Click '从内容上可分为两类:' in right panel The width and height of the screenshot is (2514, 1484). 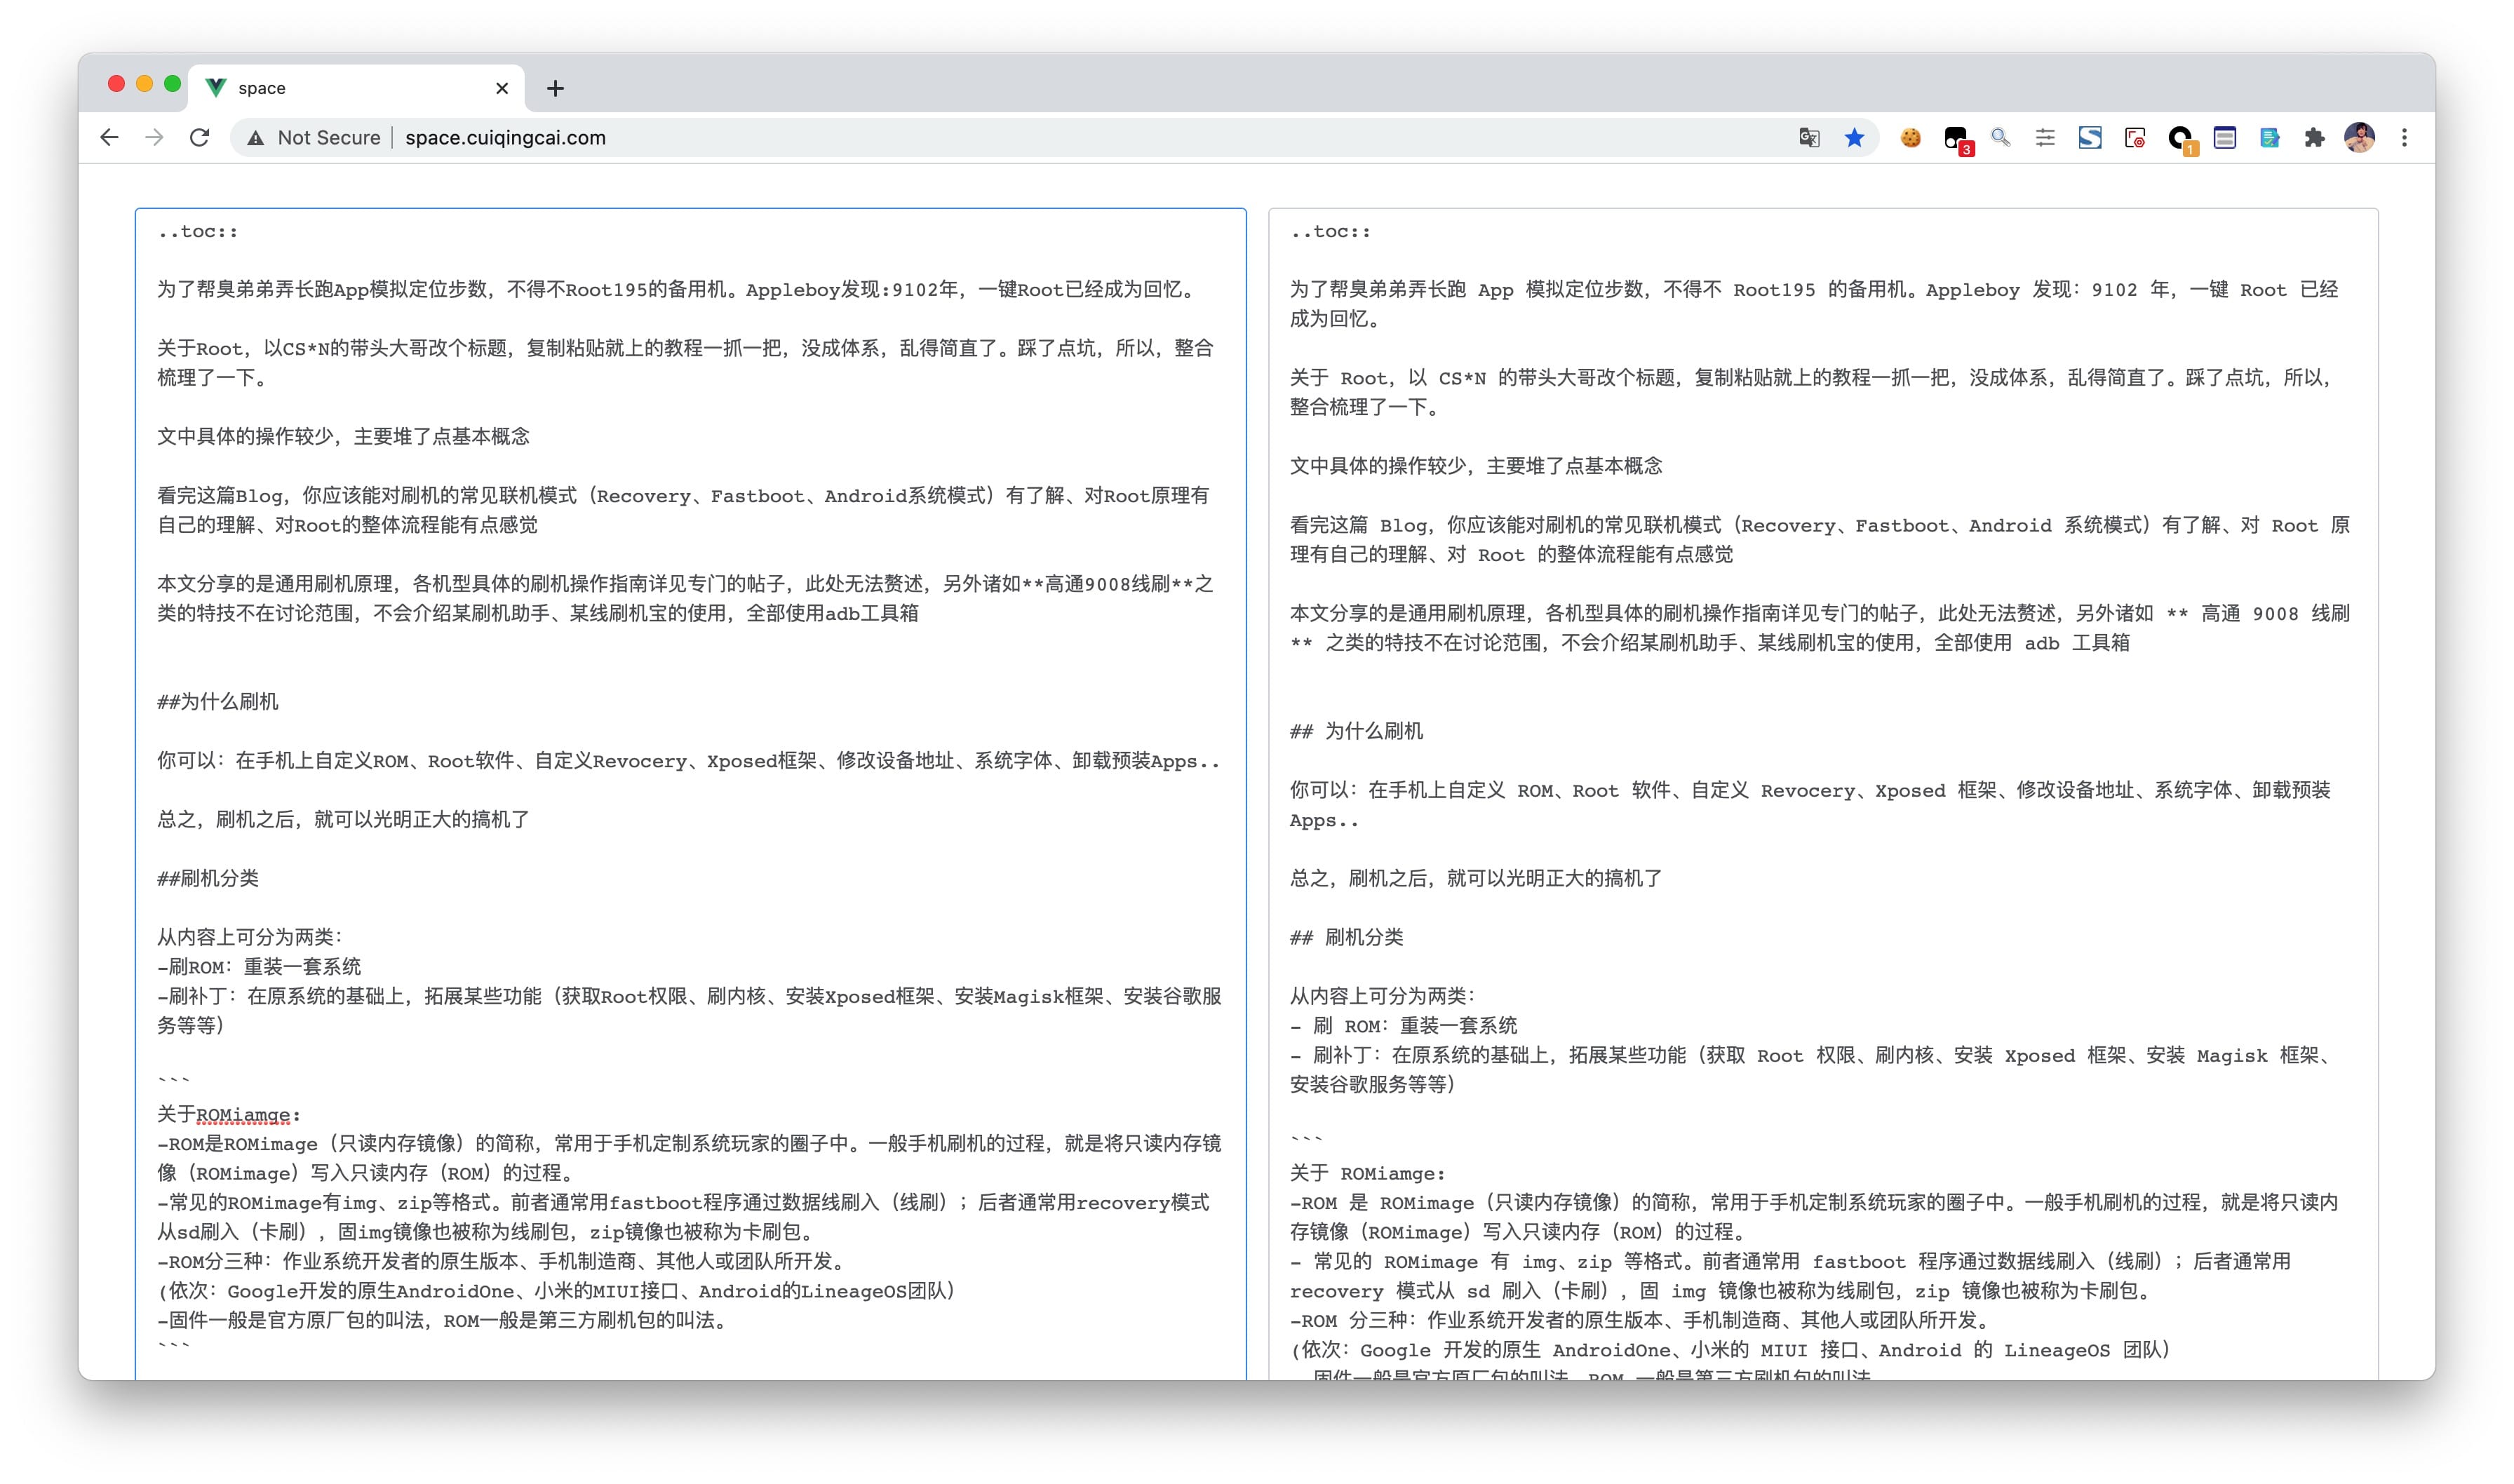1383,996
